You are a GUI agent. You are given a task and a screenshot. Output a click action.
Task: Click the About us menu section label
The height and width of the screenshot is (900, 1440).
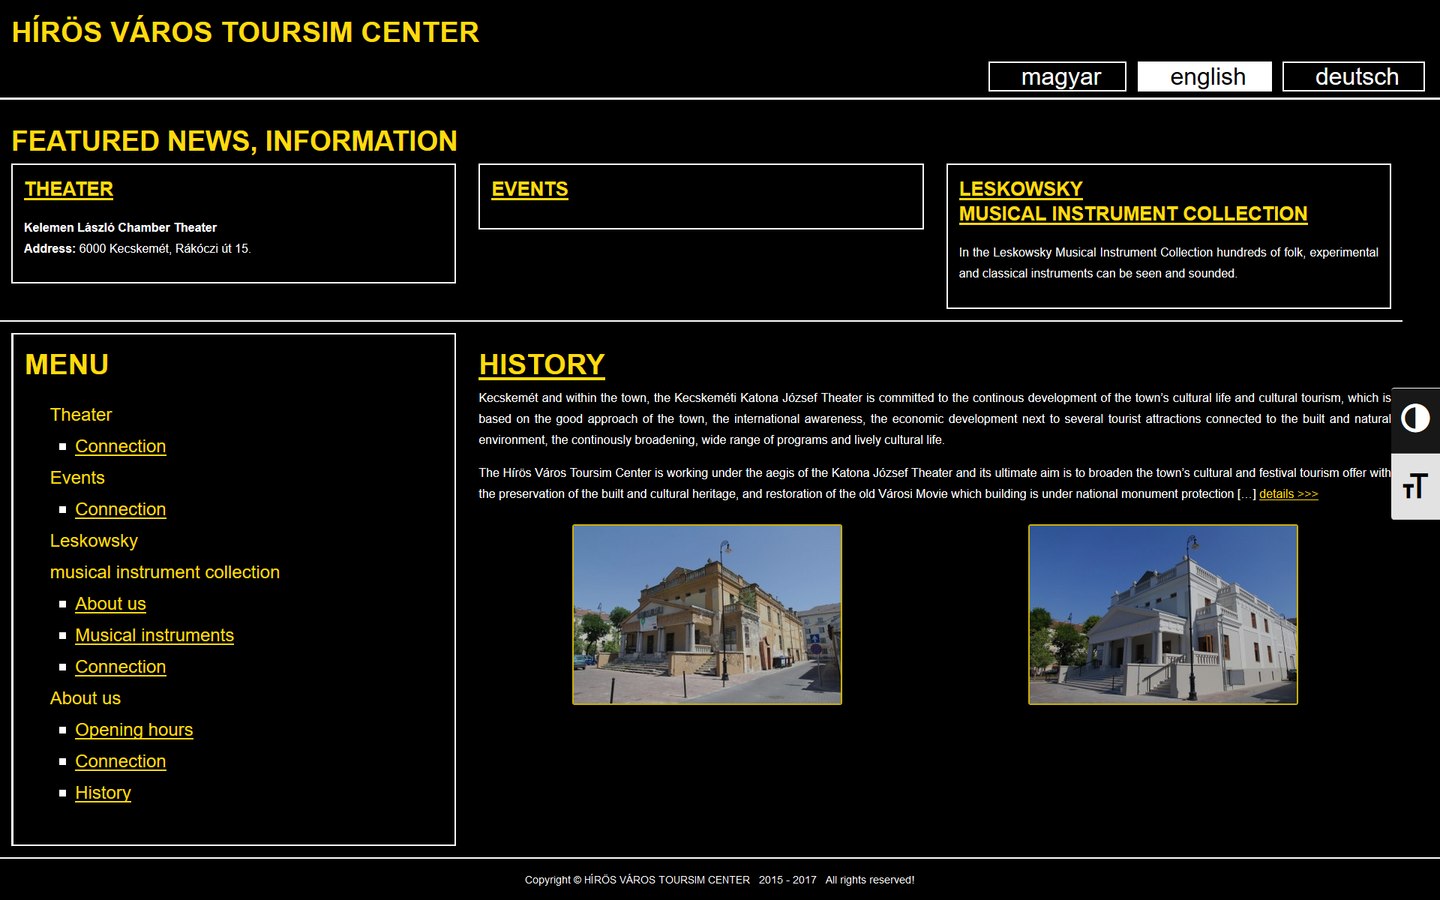(85, 698)
